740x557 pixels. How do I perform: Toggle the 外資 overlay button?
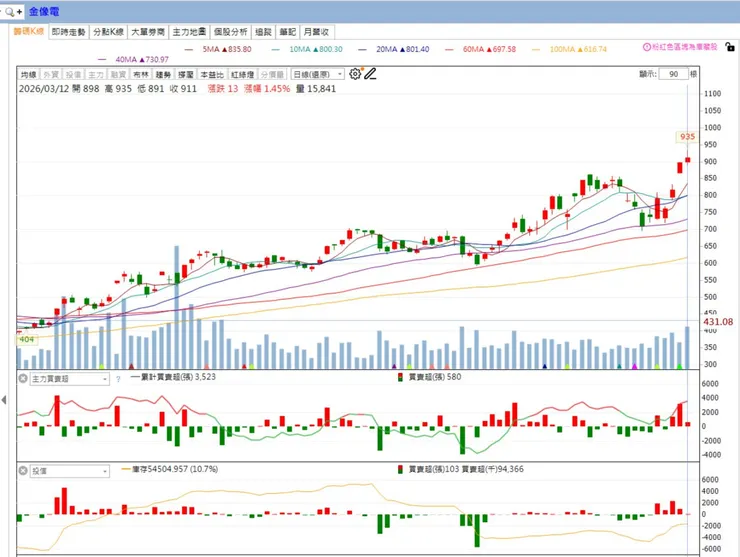pos(50,75)
